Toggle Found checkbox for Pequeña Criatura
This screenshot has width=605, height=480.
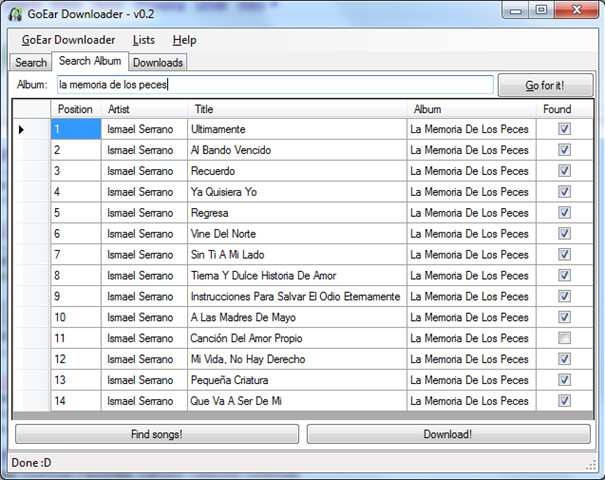(x=564, y=380)
